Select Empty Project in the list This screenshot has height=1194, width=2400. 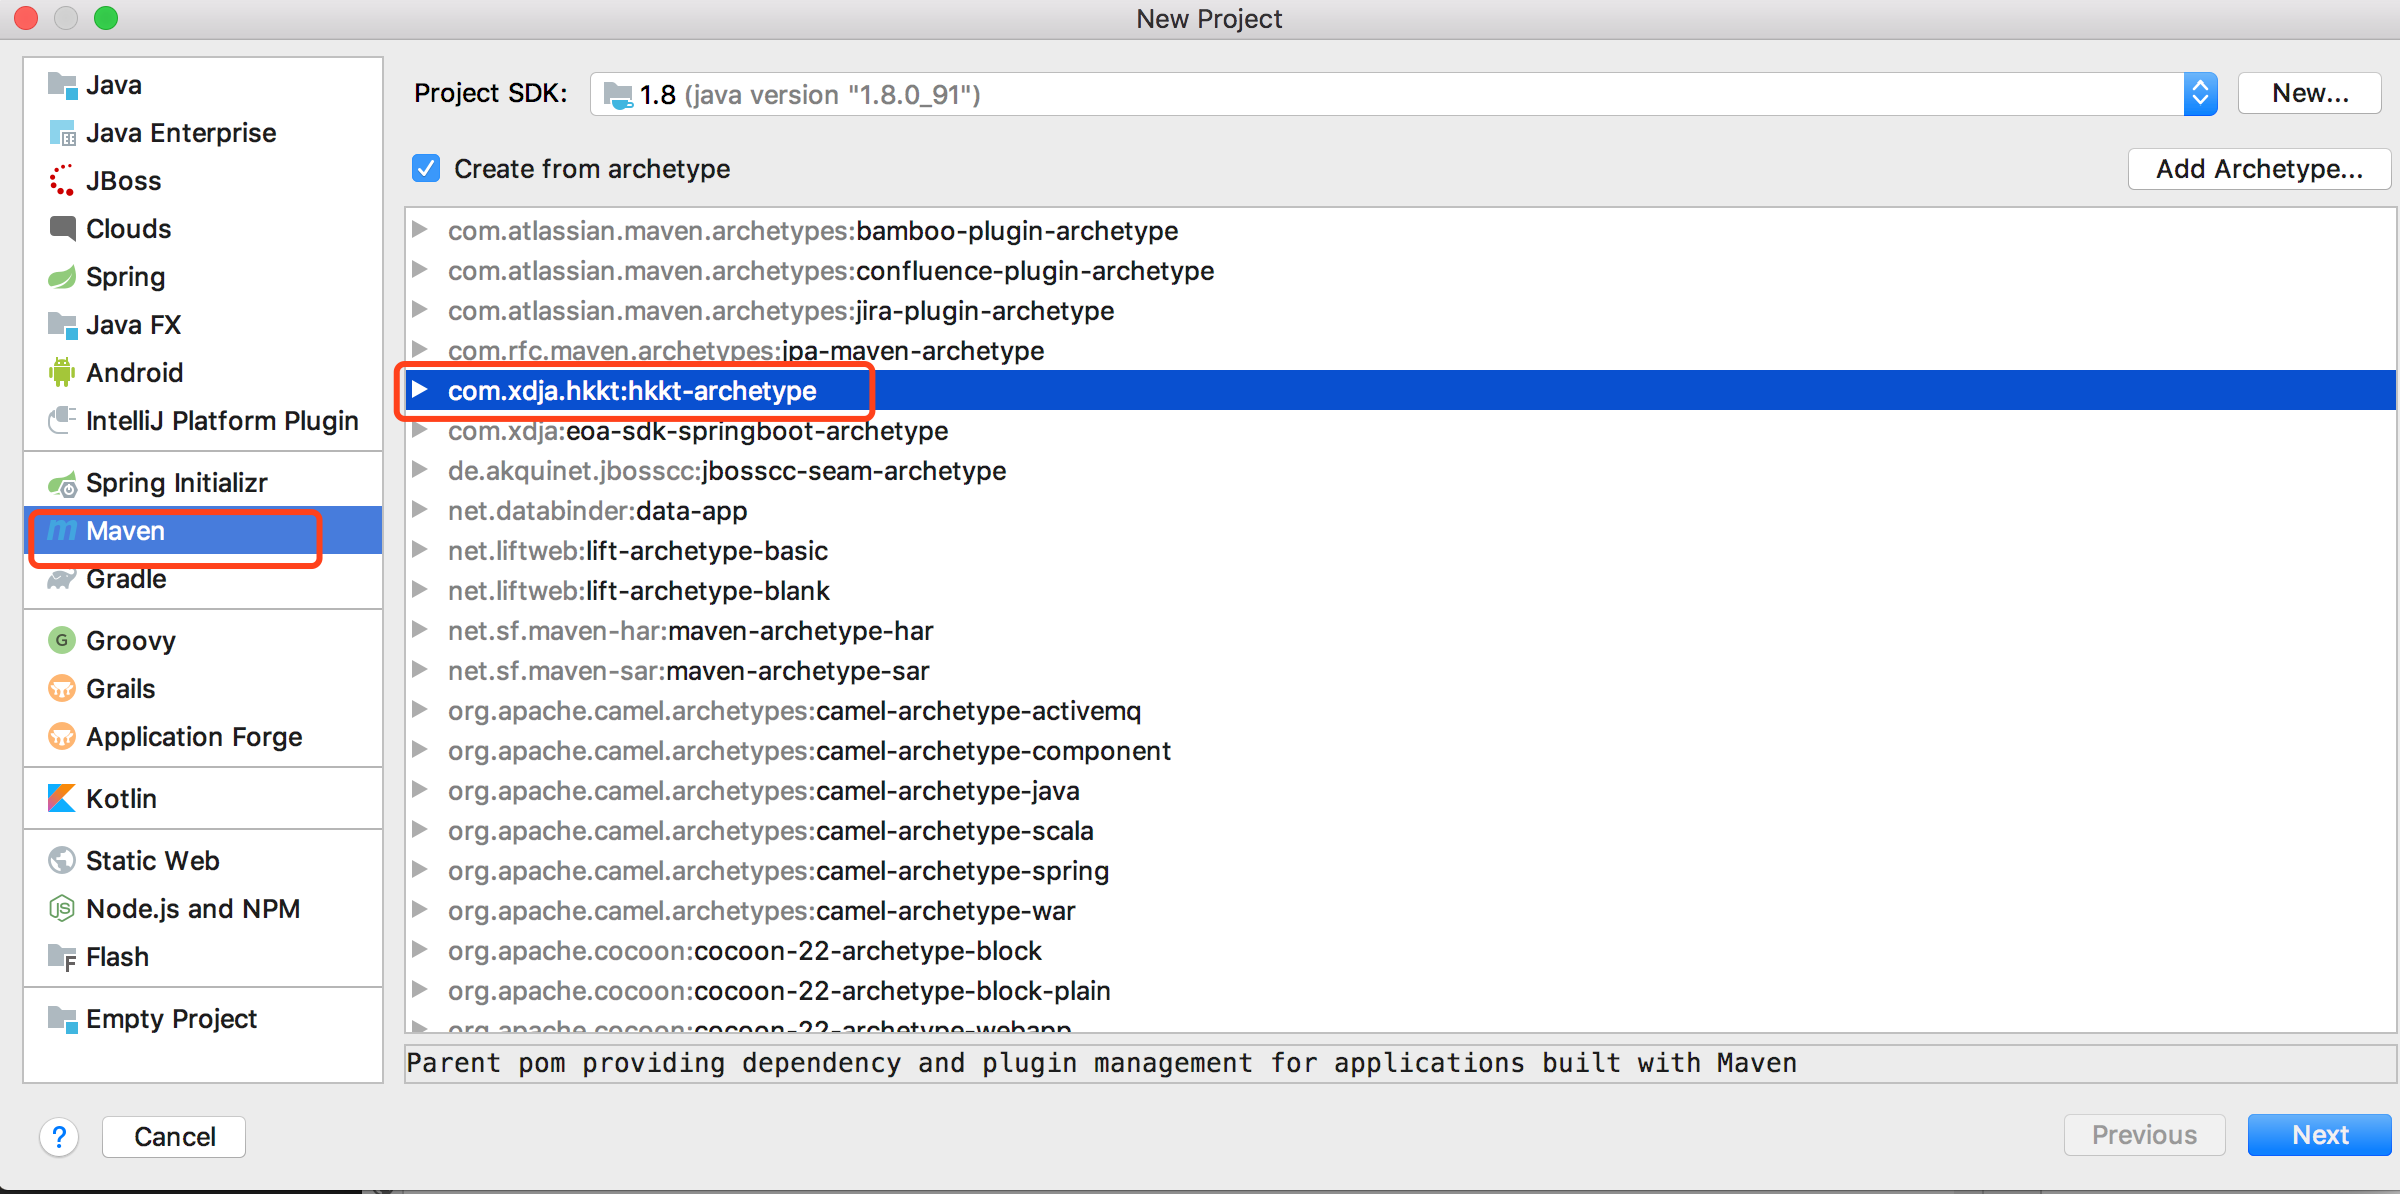click(171, 1019)
